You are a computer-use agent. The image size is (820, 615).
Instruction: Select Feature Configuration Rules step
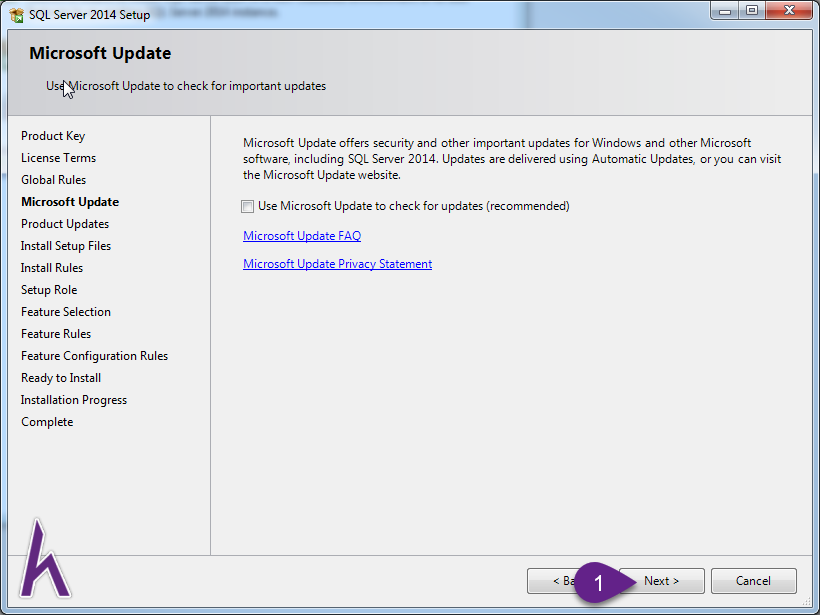coord(95,356)
